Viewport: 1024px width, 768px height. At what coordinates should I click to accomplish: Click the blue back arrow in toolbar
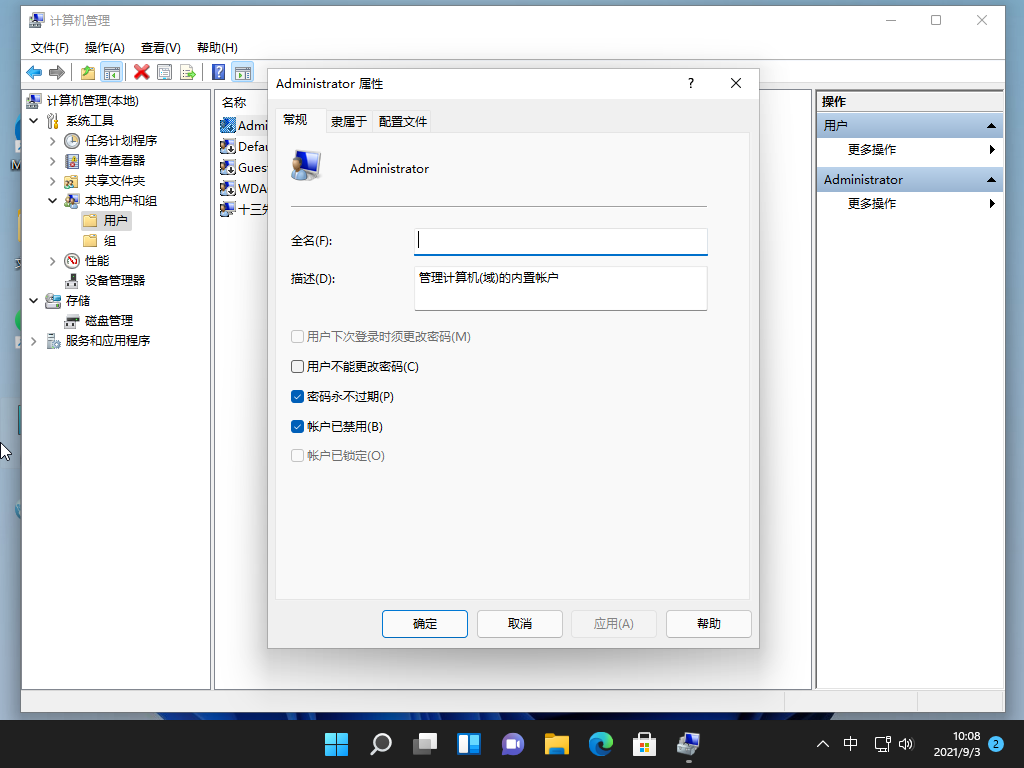tap(34, 72)
